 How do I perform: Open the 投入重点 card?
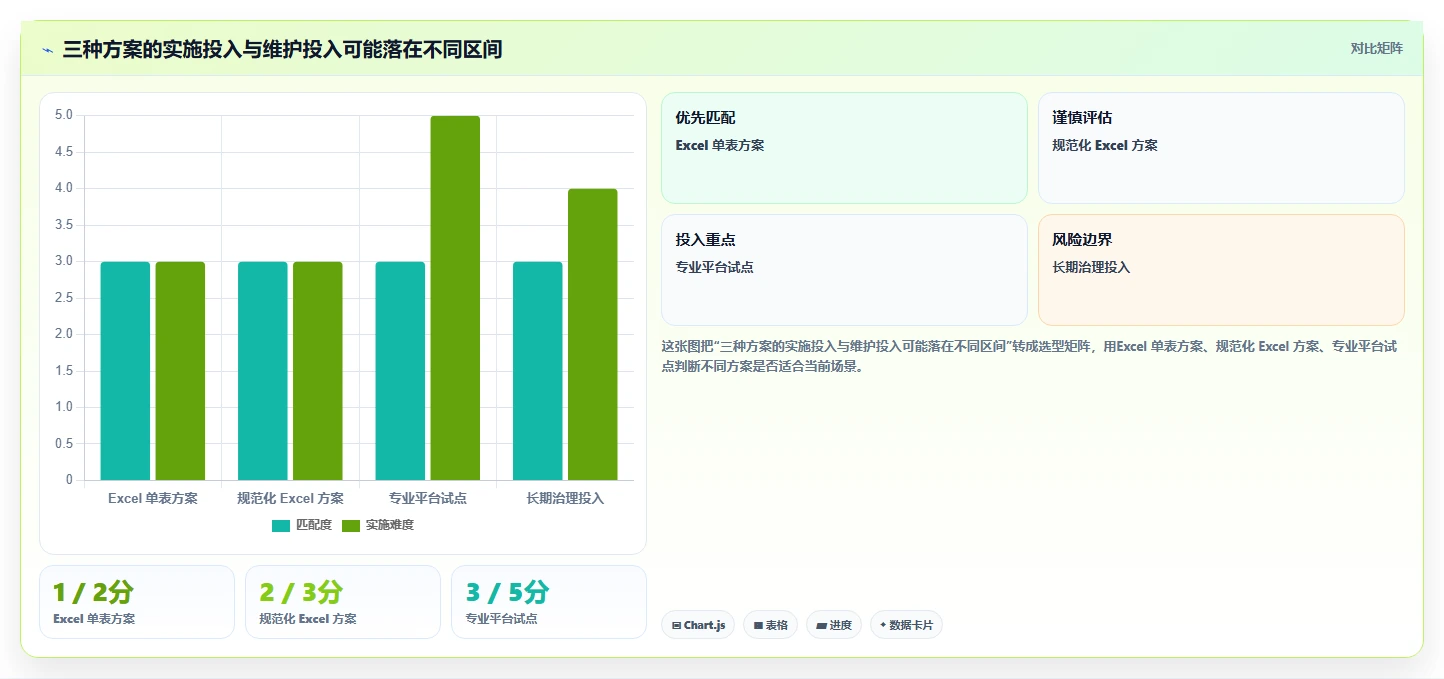[844, 270]
